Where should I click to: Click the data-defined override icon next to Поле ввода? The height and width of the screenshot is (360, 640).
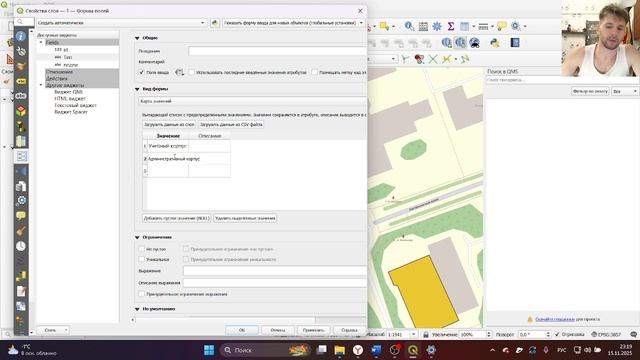(x=179, y=72)
